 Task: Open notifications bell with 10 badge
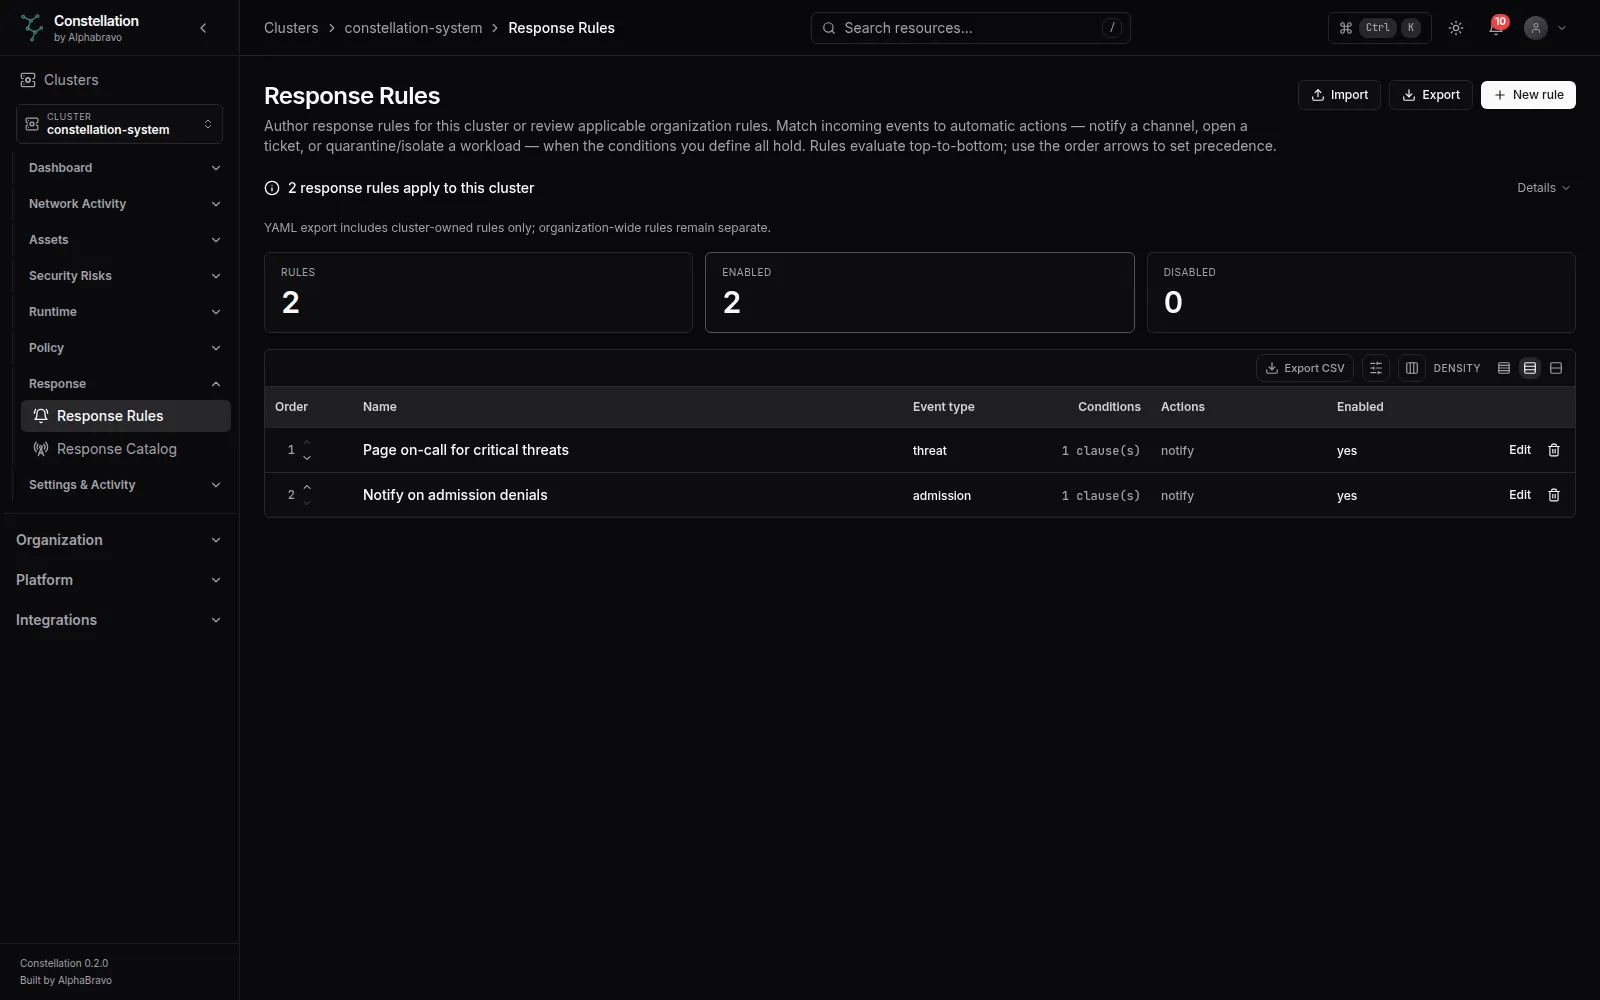coord(1496,28)
